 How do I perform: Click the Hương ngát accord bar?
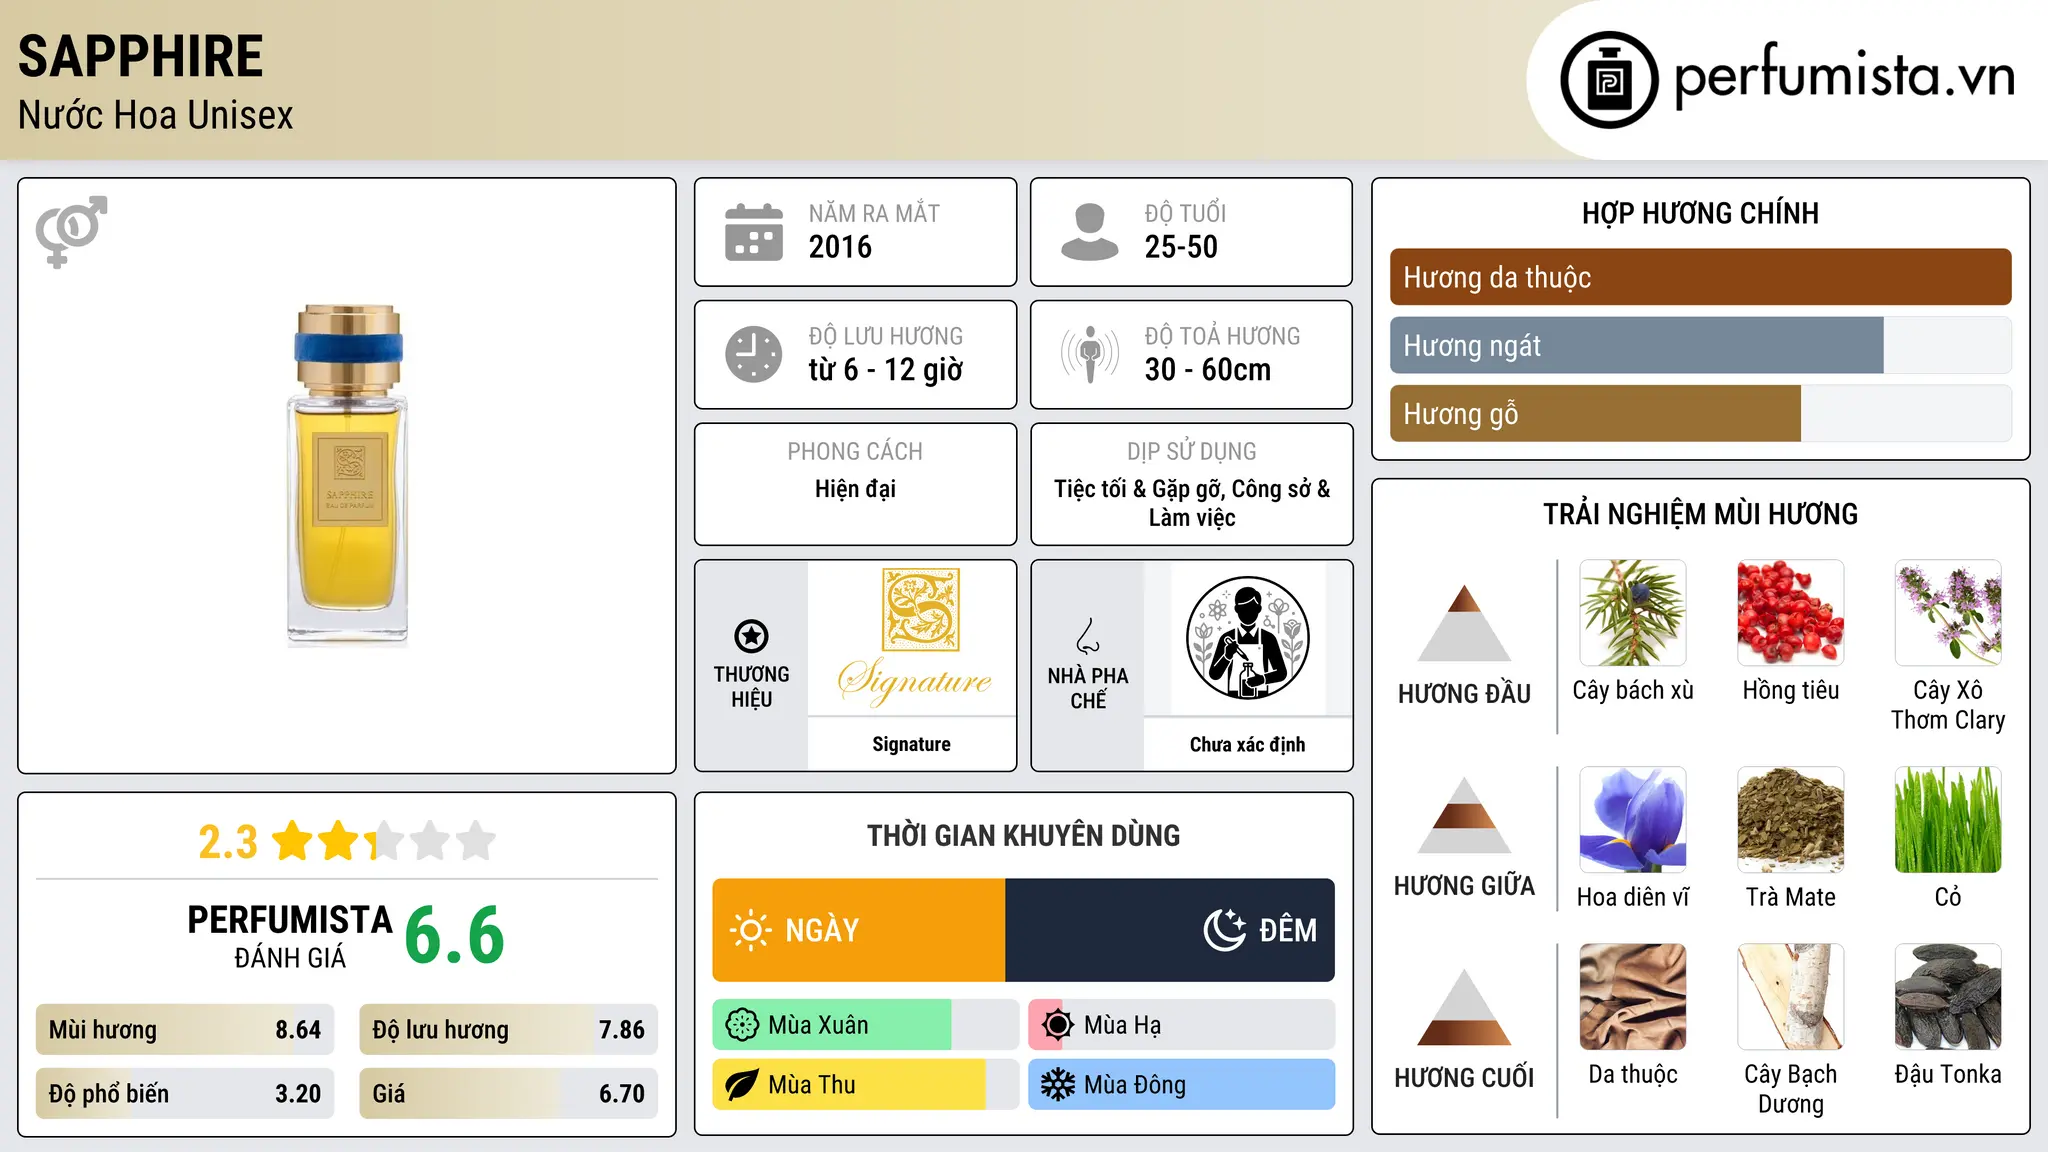(1700, 345)
